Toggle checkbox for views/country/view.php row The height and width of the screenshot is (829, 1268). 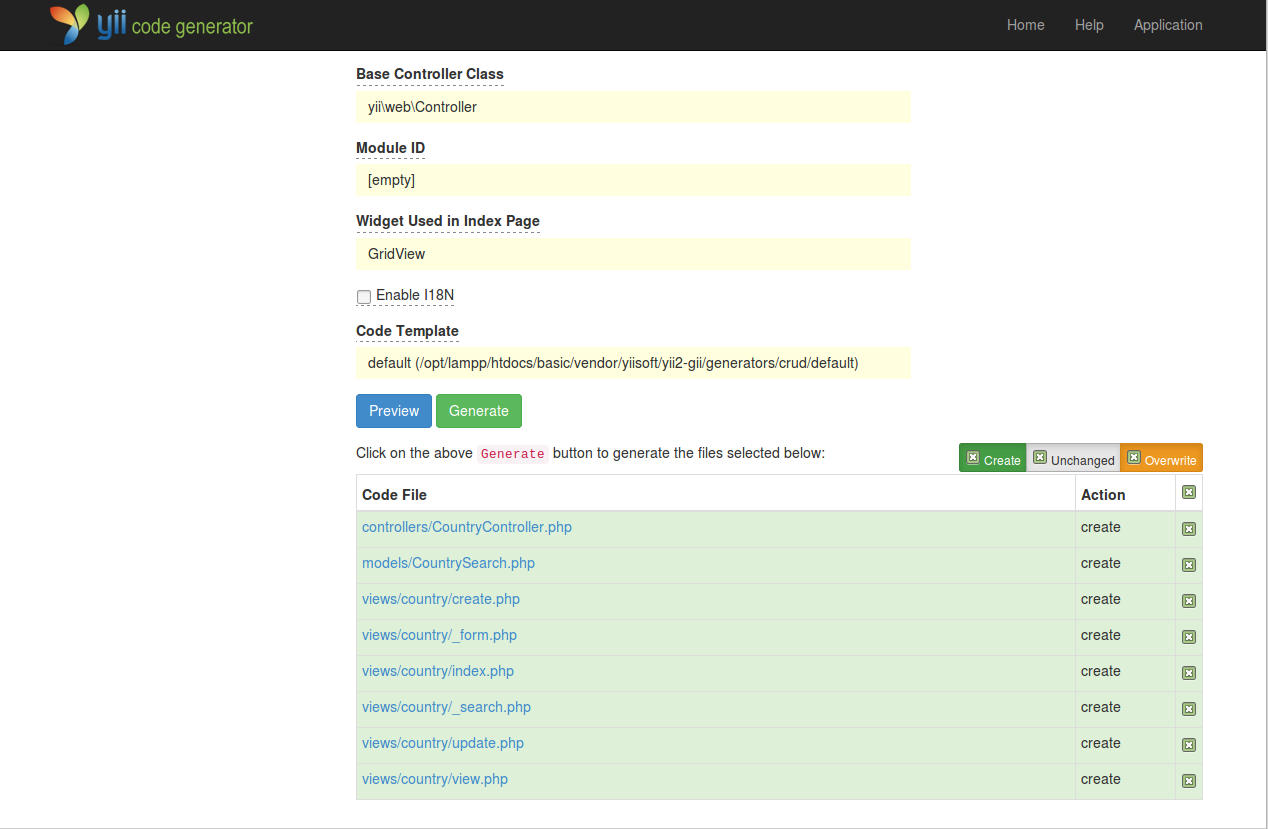(1189, 781)
